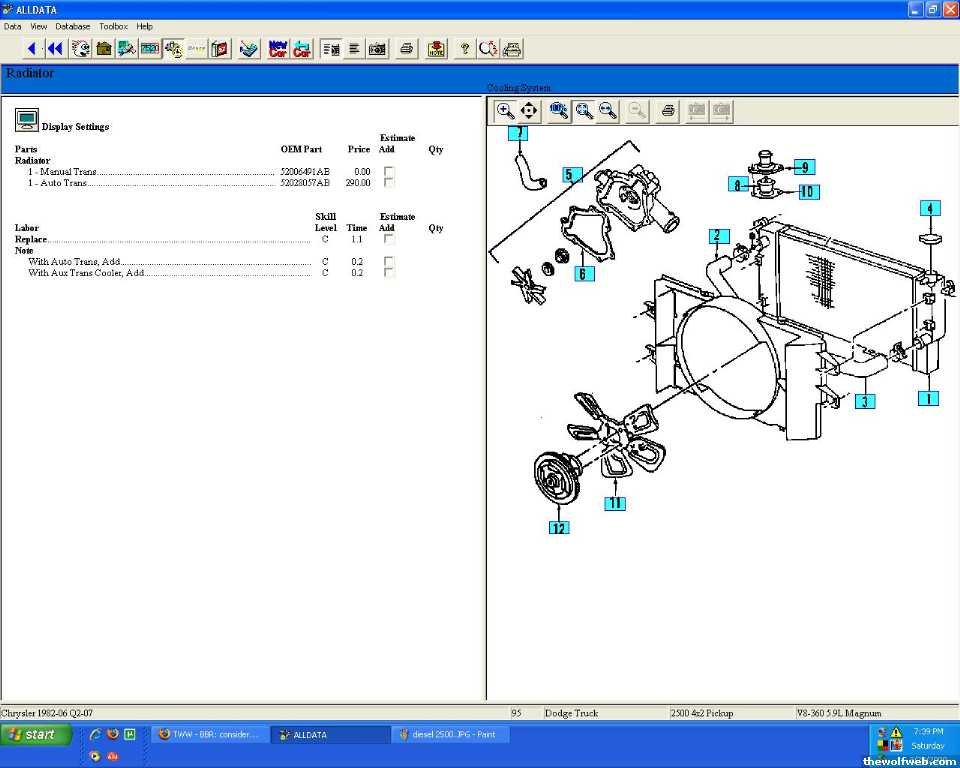This screenshot has width=960, height=768.
Task: Select the pan arrows tool above diagram
Action: 529,111
